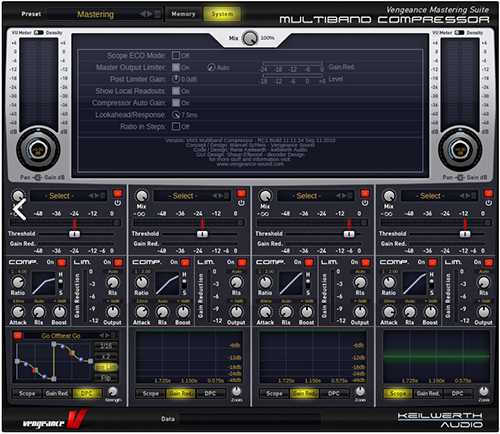The image size is (500, 434).
Task: Switch to band 1 Scope tab
Action: coord(27,393)
